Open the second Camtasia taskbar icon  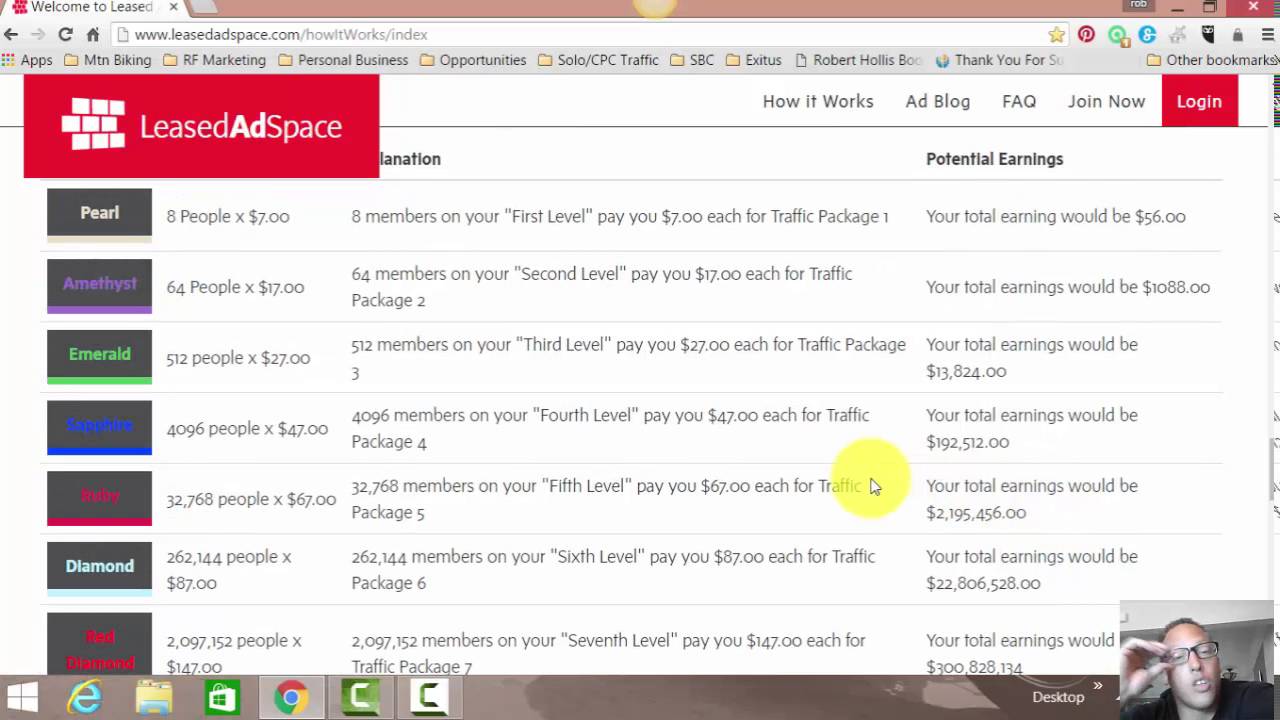tap(429, 697)
